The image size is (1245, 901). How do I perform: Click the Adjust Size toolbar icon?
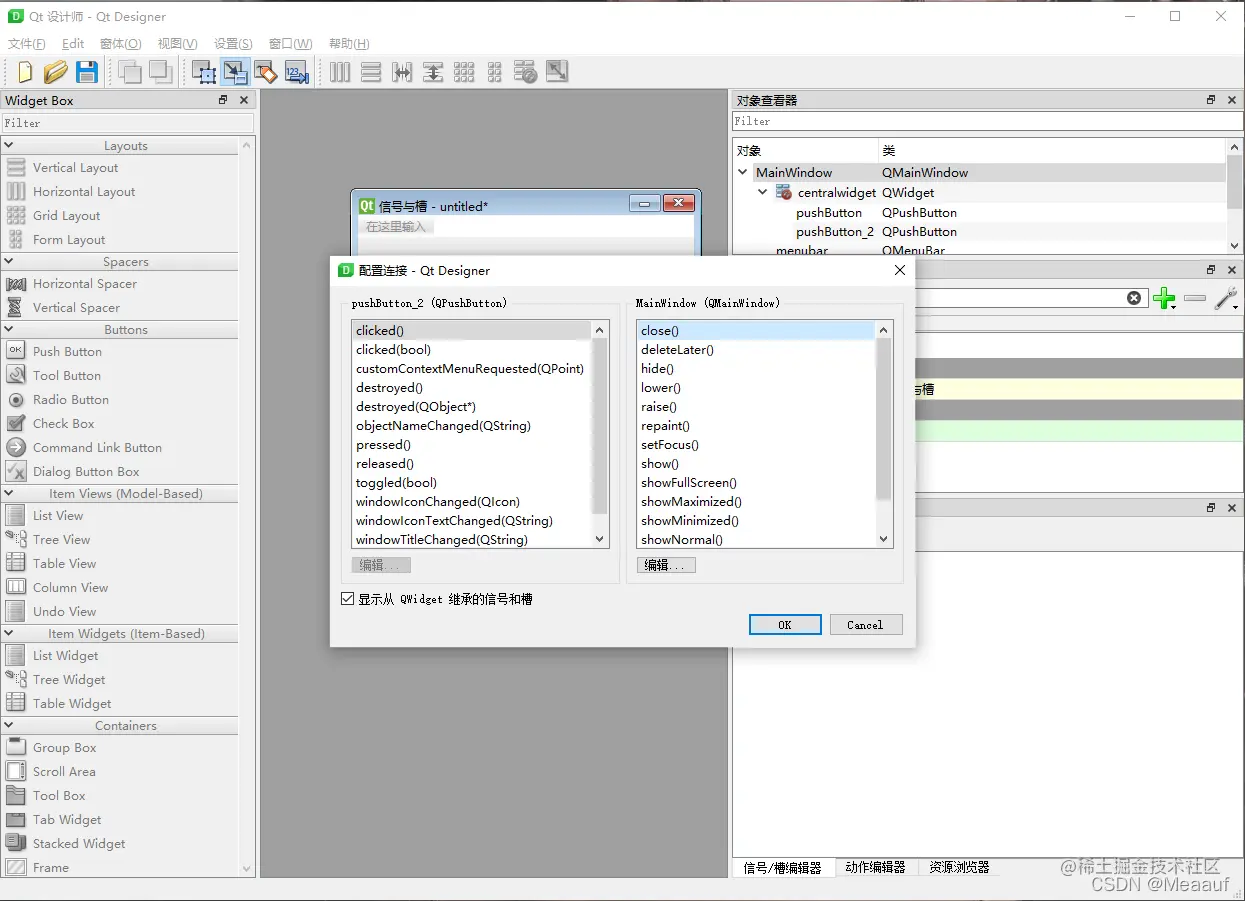coord(557,72)
